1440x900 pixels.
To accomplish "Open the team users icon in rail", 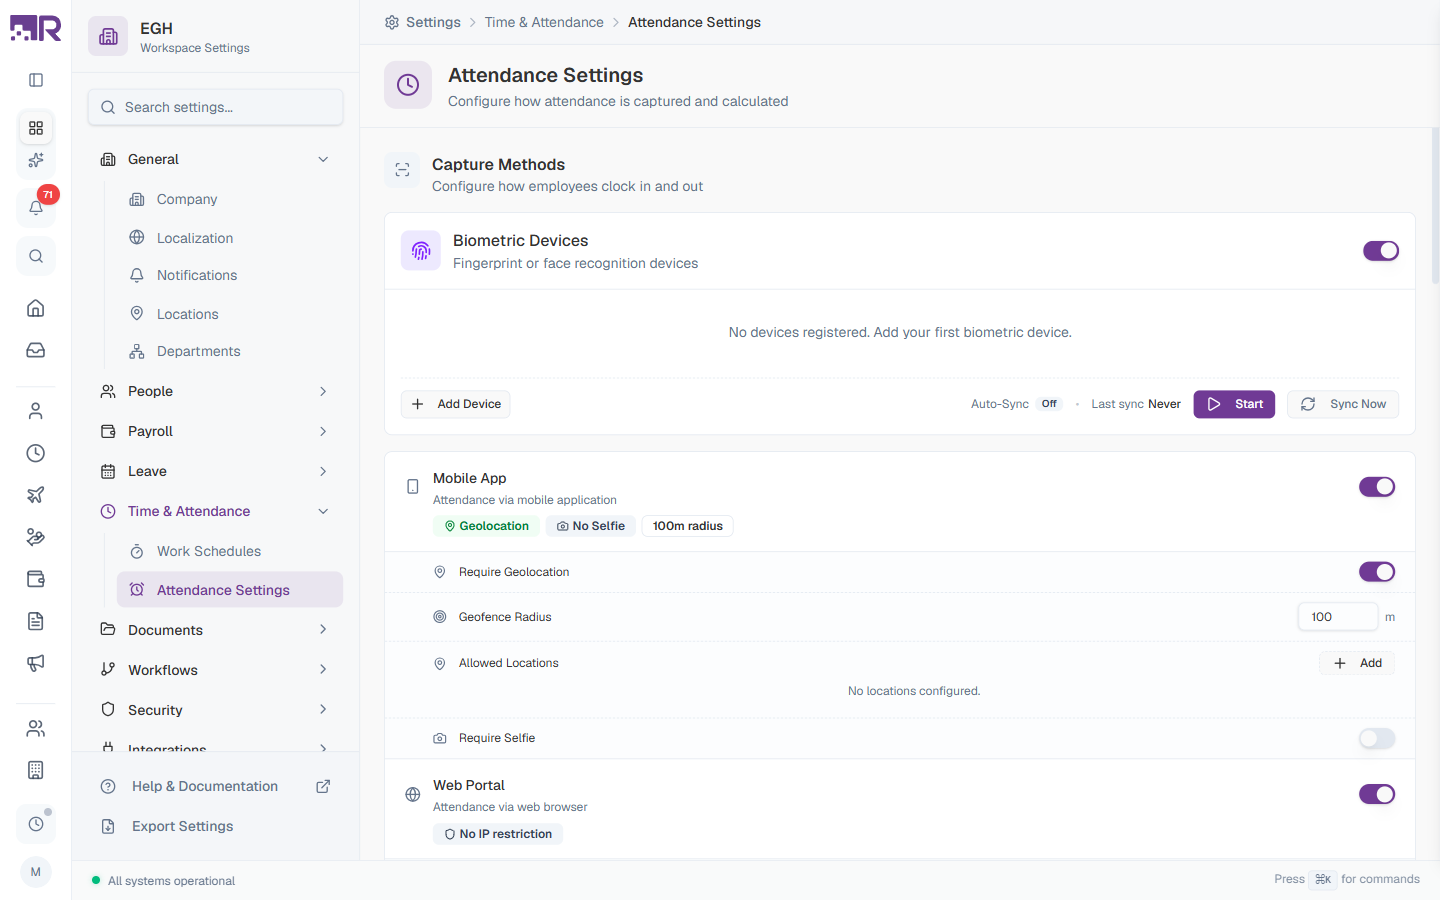I will point(36,728).
